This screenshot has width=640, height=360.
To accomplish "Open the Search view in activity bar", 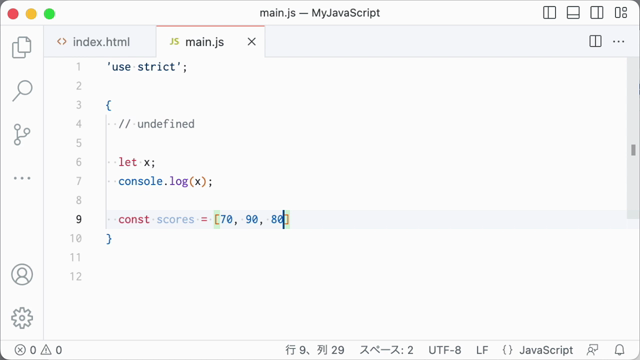I will tap(22, 91).
